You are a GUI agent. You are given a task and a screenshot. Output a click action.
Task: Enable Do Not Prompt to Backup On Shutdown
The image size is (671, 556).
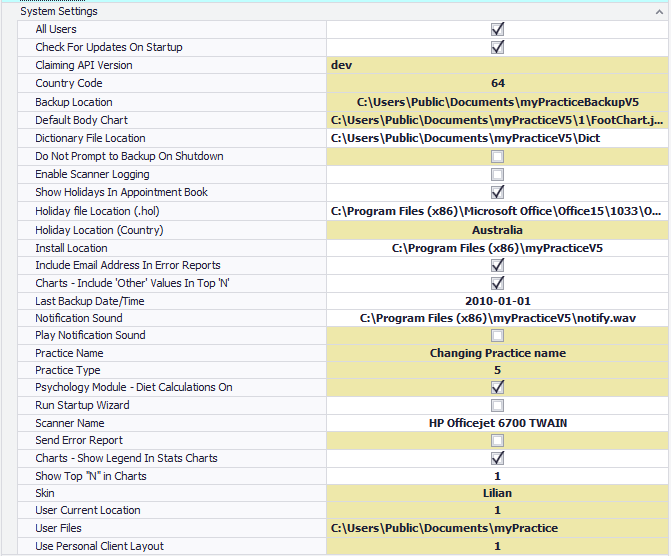(497, 156)
